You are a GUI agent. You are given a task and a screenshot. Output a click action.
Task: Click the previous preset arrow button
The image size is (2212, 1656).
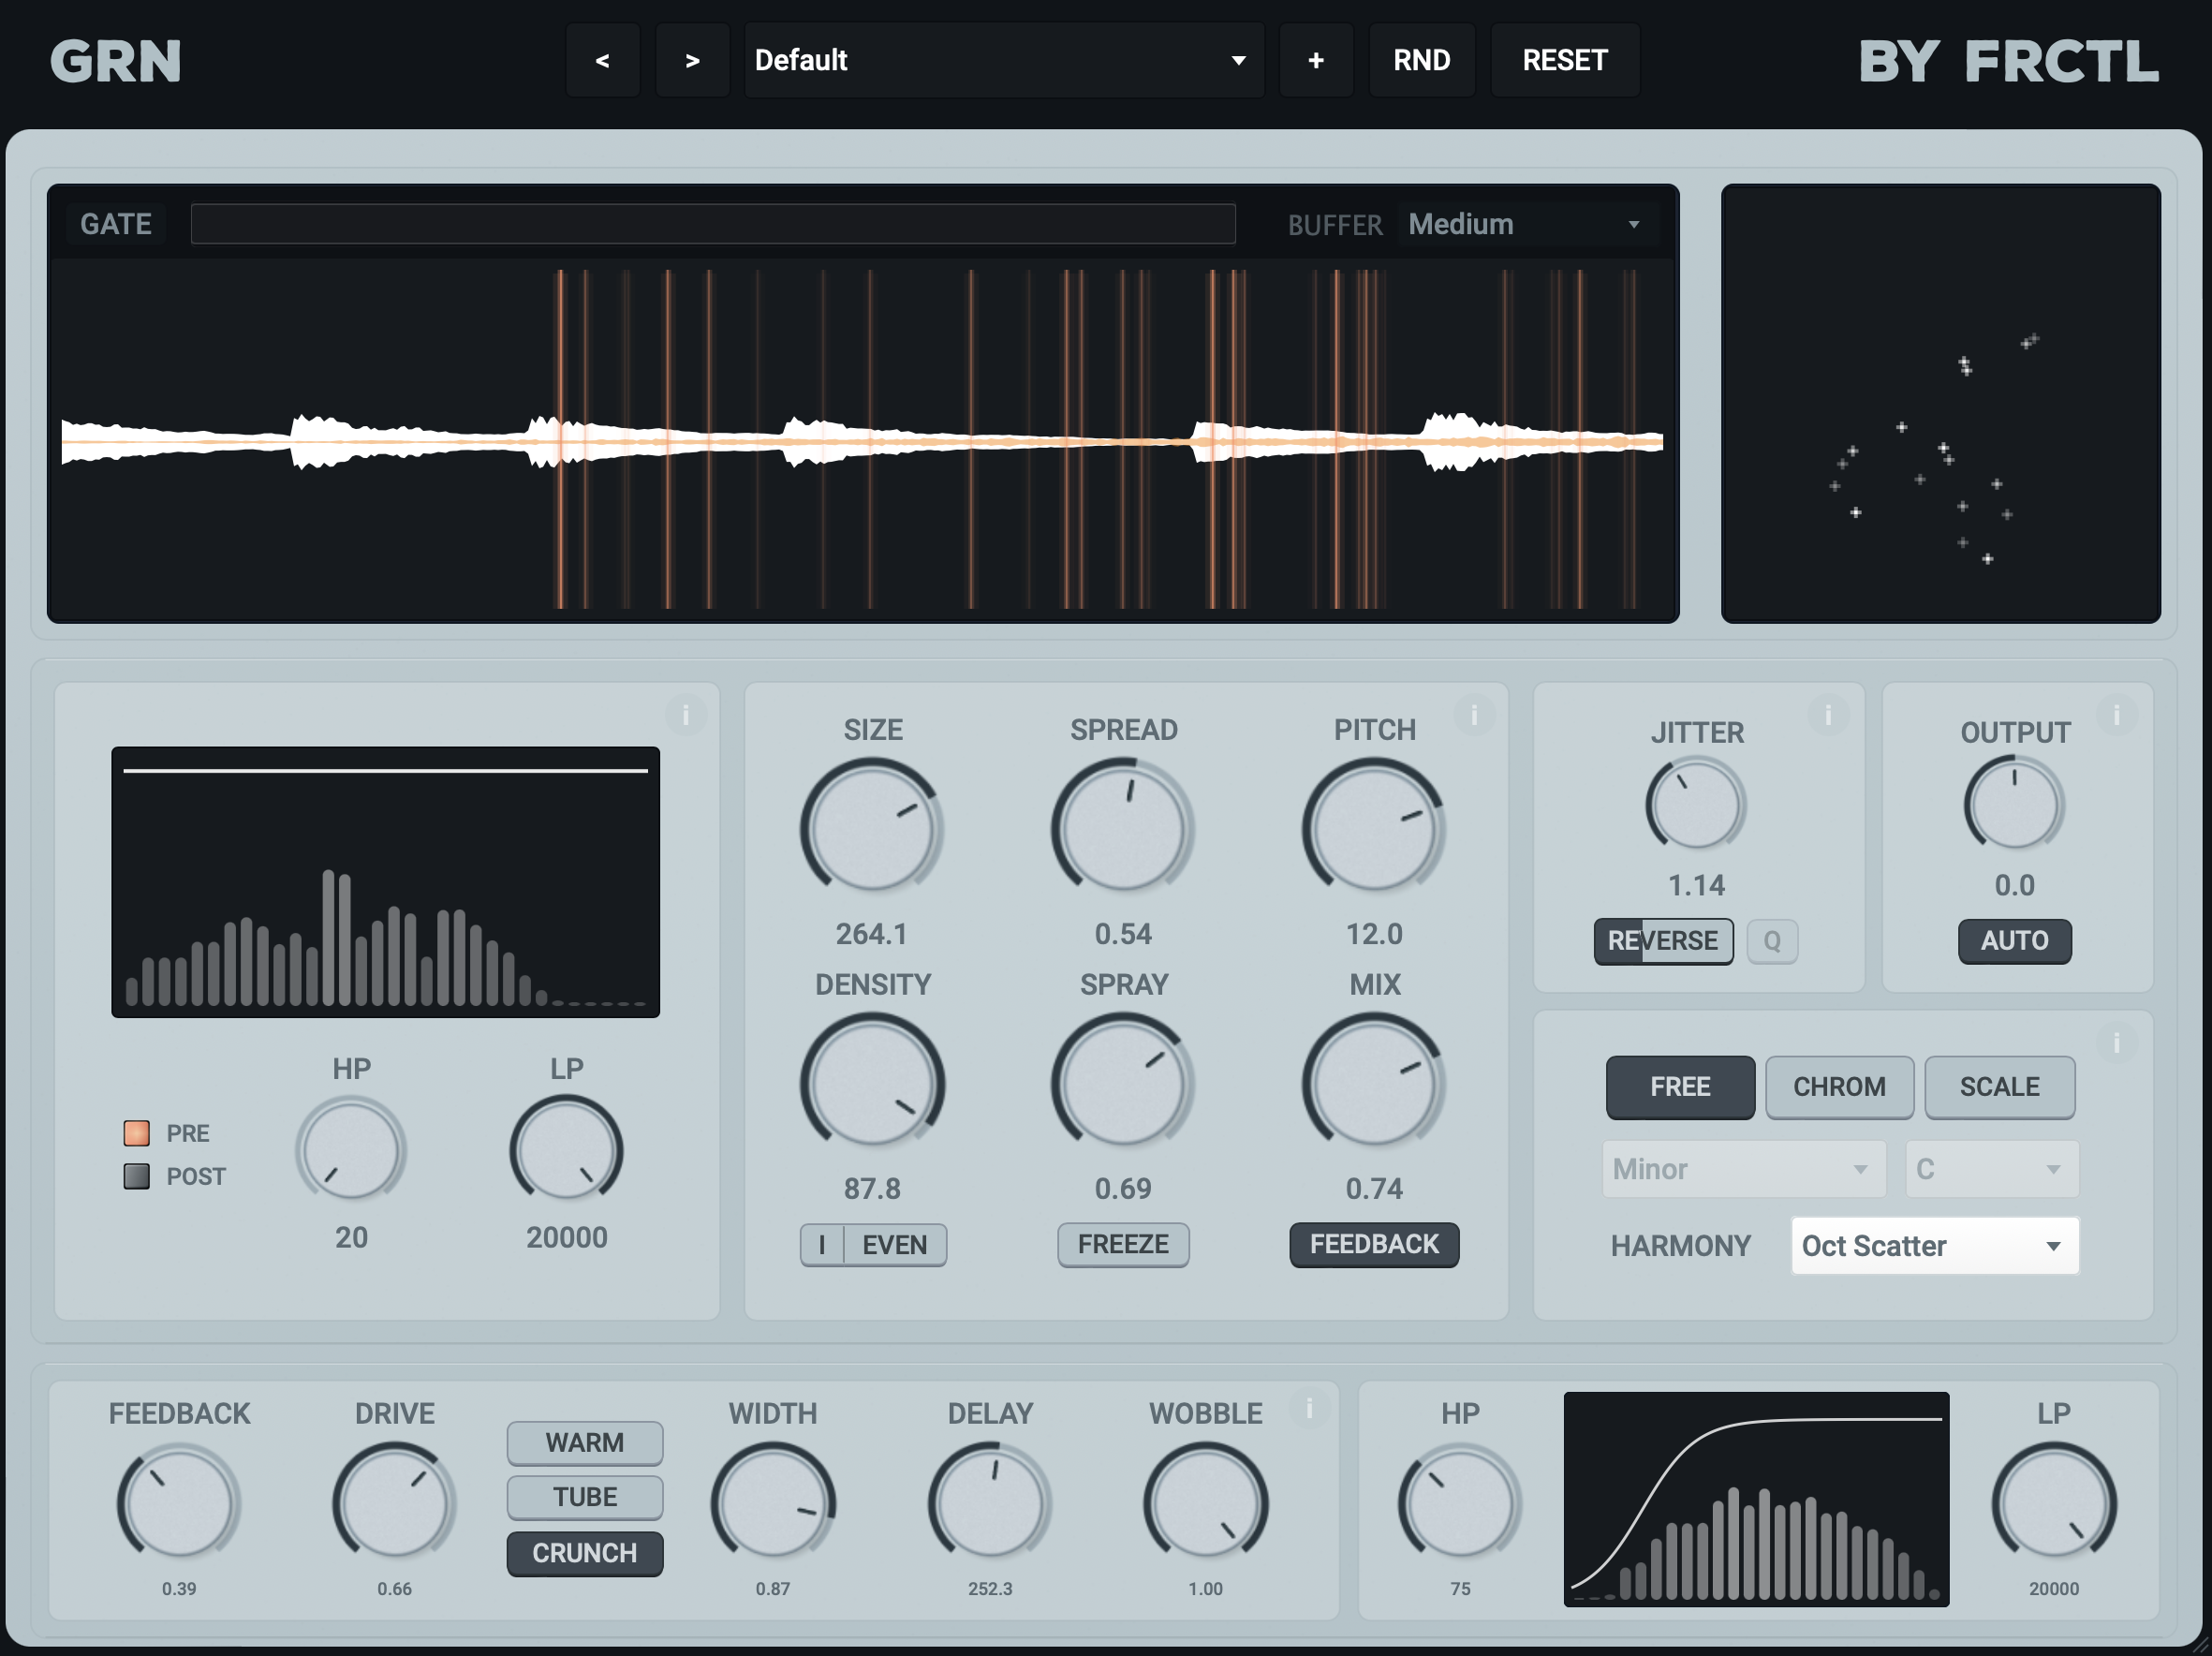(602, 60)
